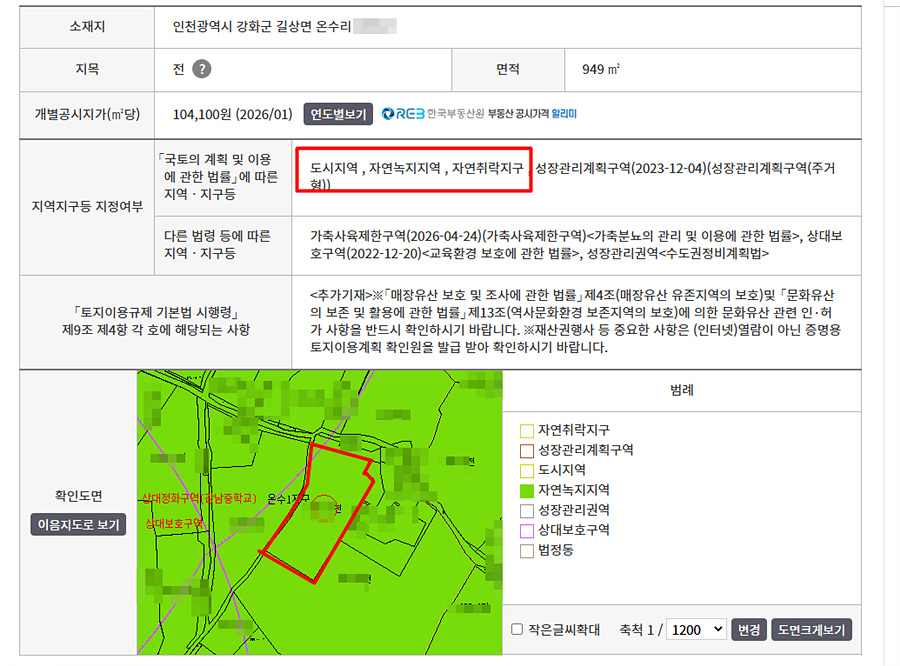Screen dimensions: 900x666
Task: Click the 개별공시지가(㎡당) header
Action: click(x=87, y=114)
